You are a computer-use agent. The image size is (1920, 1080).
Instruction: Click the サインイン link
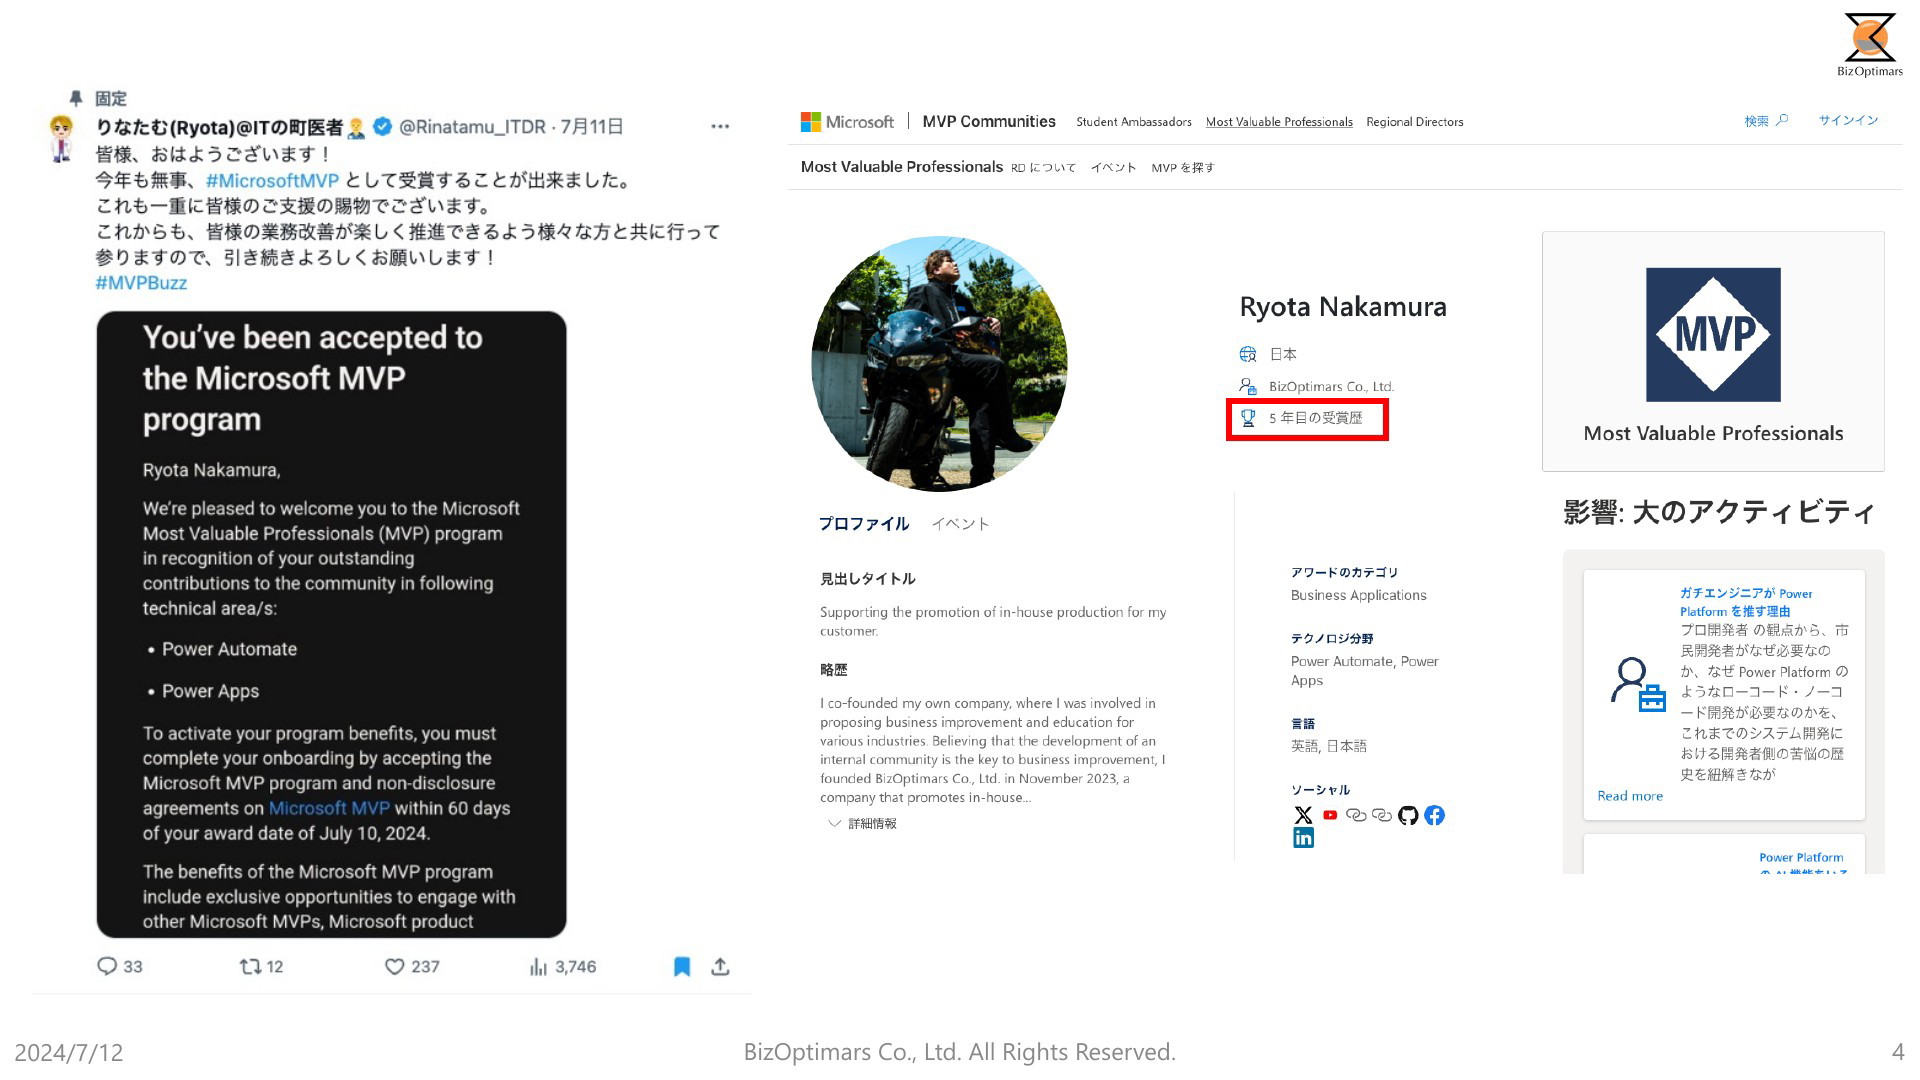tap(1848, 120)
